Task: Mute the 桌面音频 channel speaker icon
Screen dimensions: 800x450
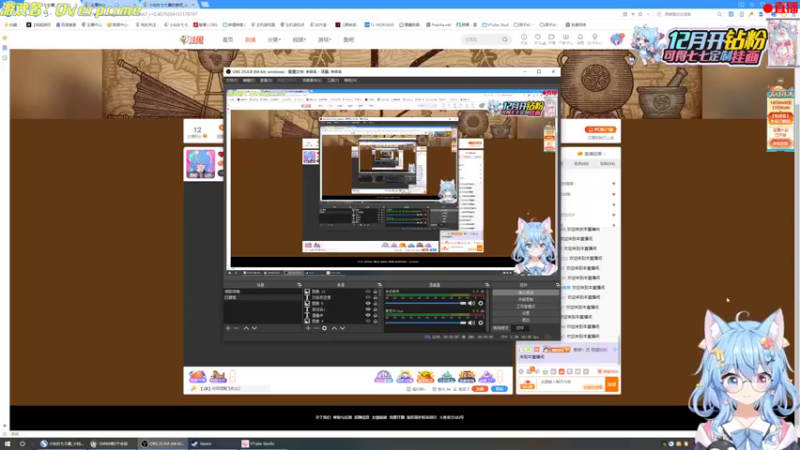Action: point(471,304)
